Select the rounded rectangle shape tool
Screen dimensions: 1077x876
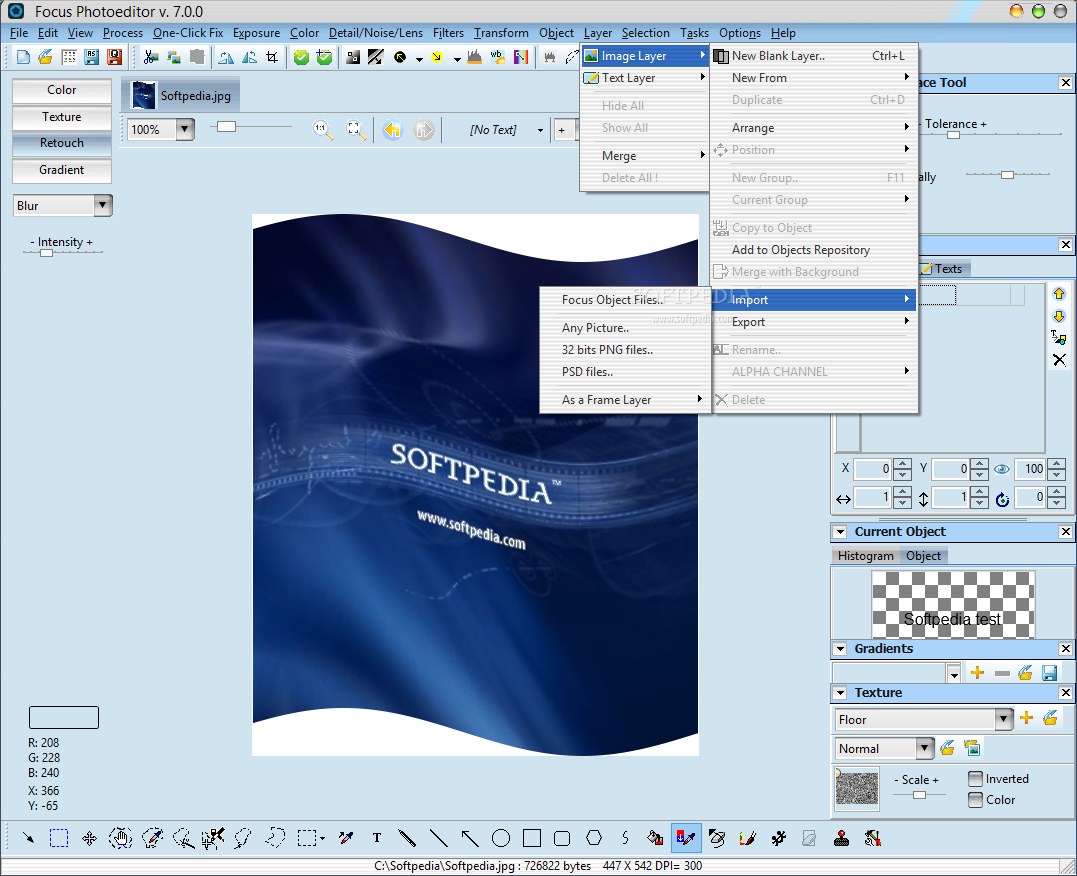[562, 838]
